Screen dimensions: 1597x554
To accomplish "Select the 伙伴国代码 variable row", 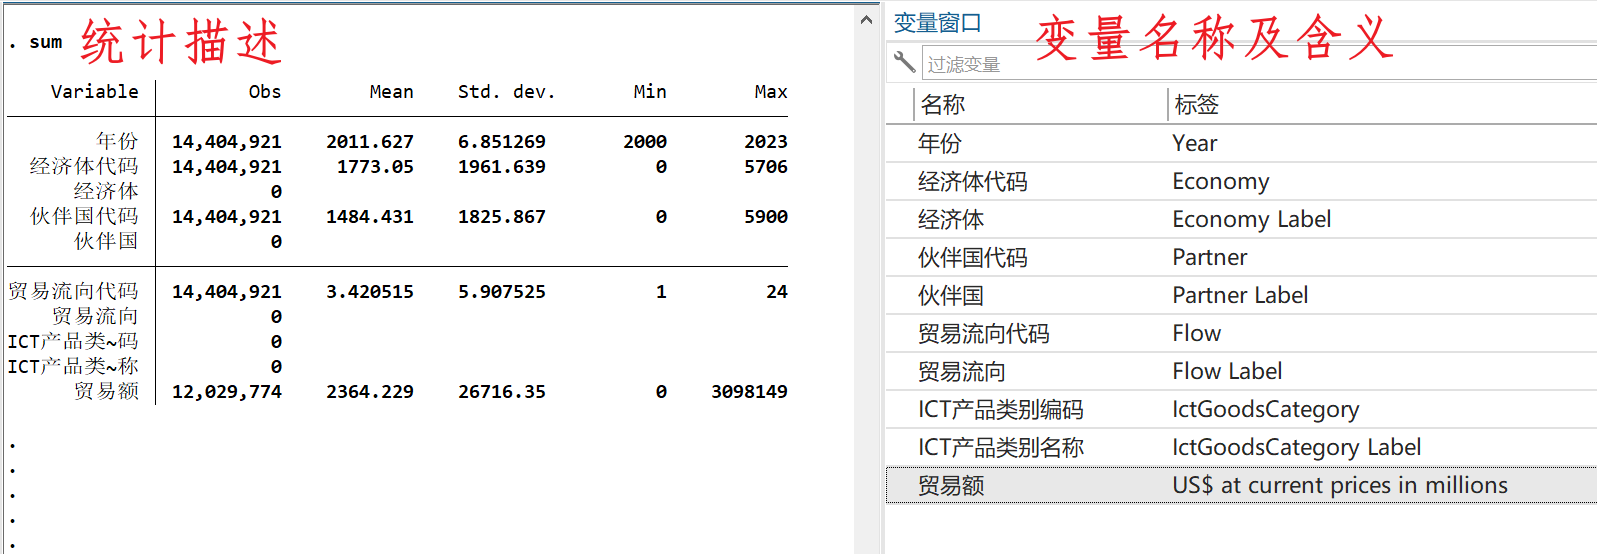I will coord(972,257).
